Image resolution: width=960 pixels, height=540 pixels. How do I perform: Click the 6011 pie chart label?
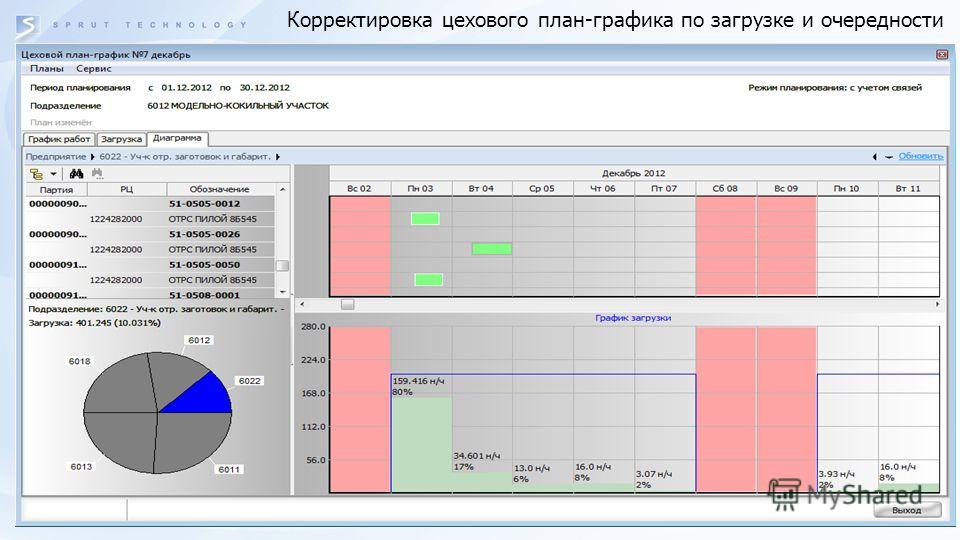229,470
